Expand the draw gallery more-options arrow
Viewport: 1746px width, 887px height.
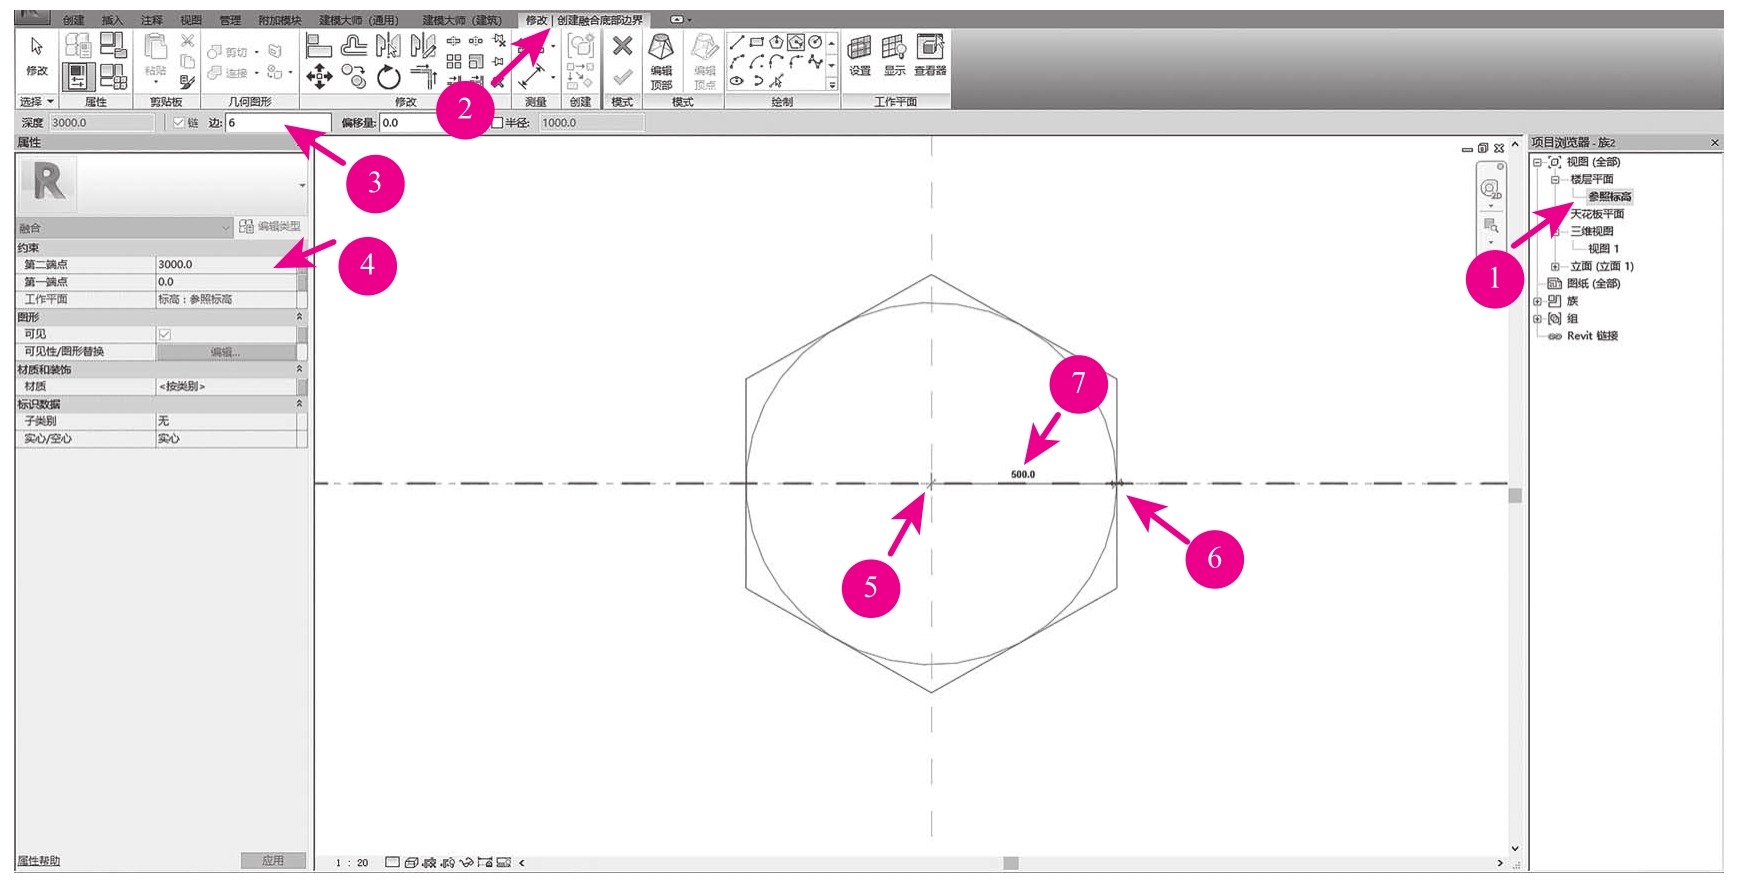click(x=832, y=85)
